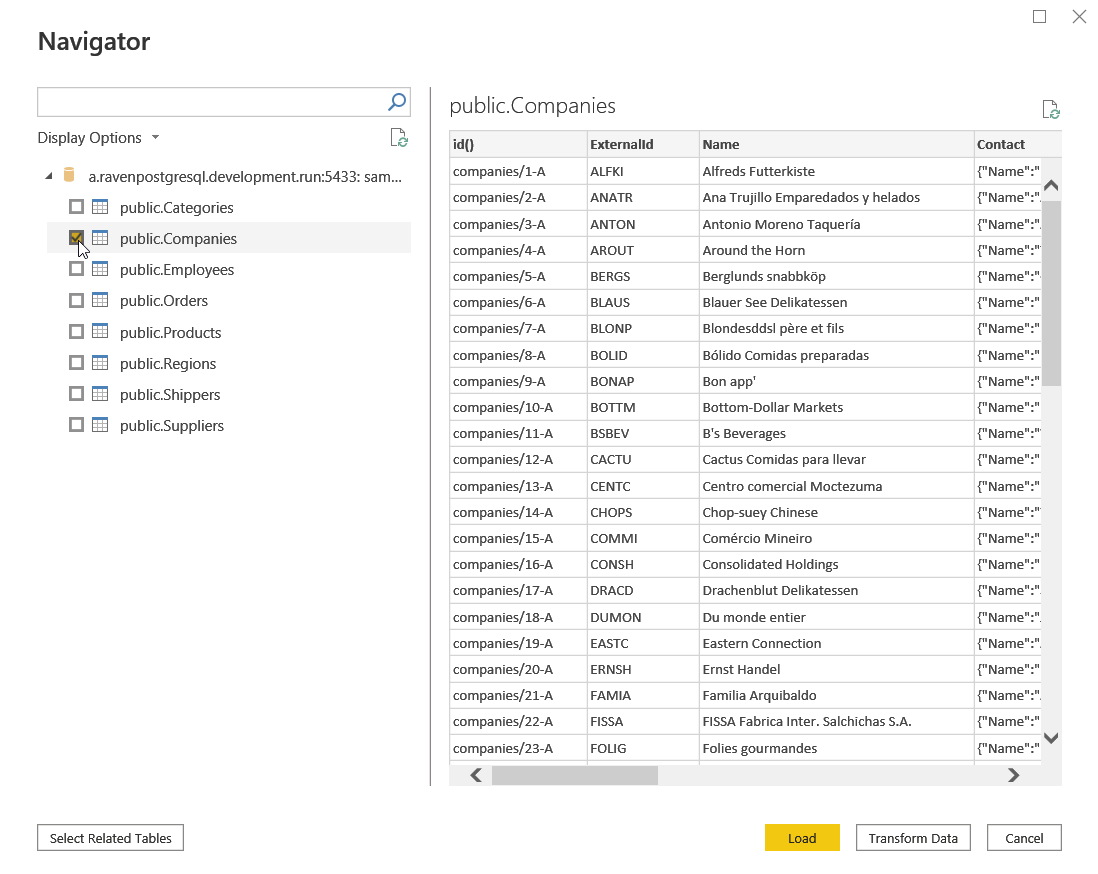Click the table icon next to public.Regions
The height and width of the screenshot is (874, 1098).
coord(100,363)
